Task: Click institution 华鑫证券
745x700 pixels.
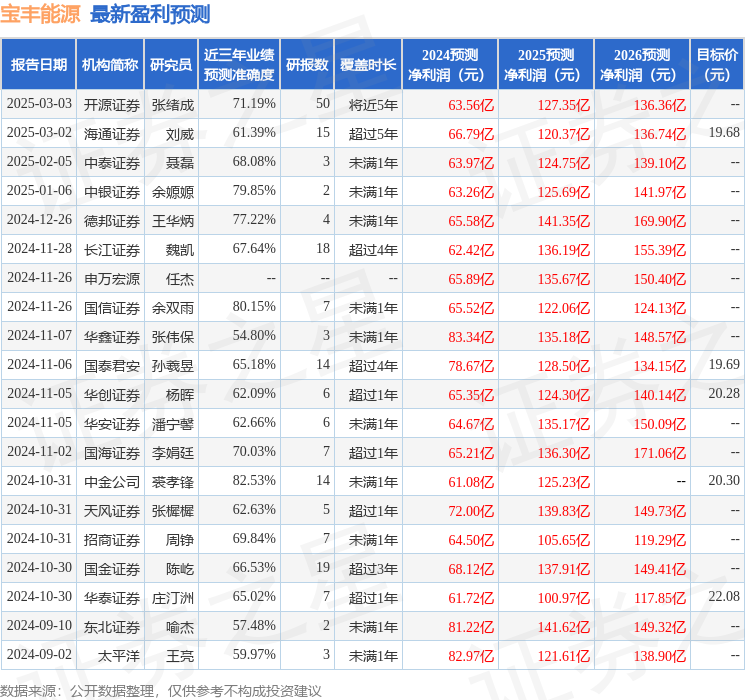Action: tap(112, 337)
